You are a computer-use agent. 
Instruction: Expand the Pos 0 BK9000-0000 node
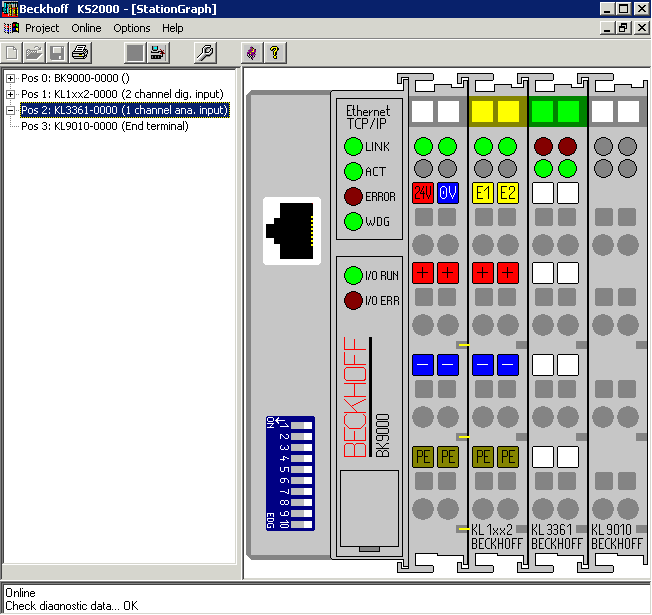coord(10,78)
